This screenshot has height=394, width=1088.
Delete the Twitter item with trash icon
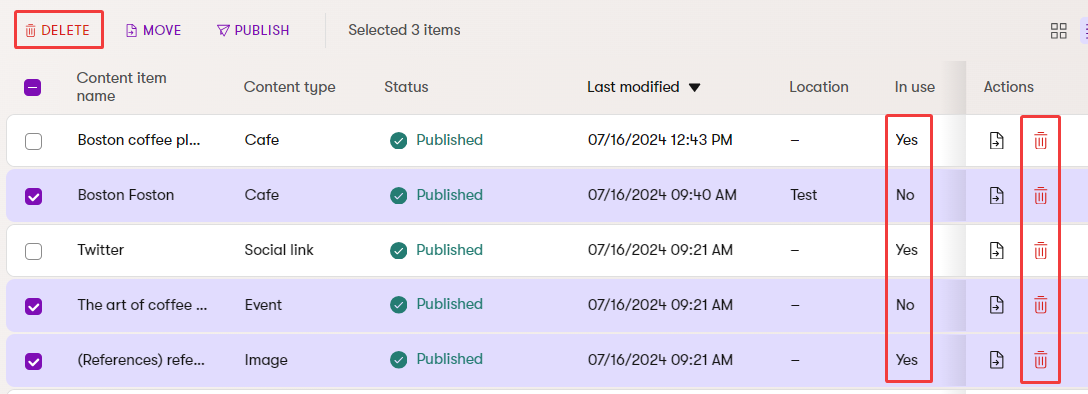click(1040, 250)
